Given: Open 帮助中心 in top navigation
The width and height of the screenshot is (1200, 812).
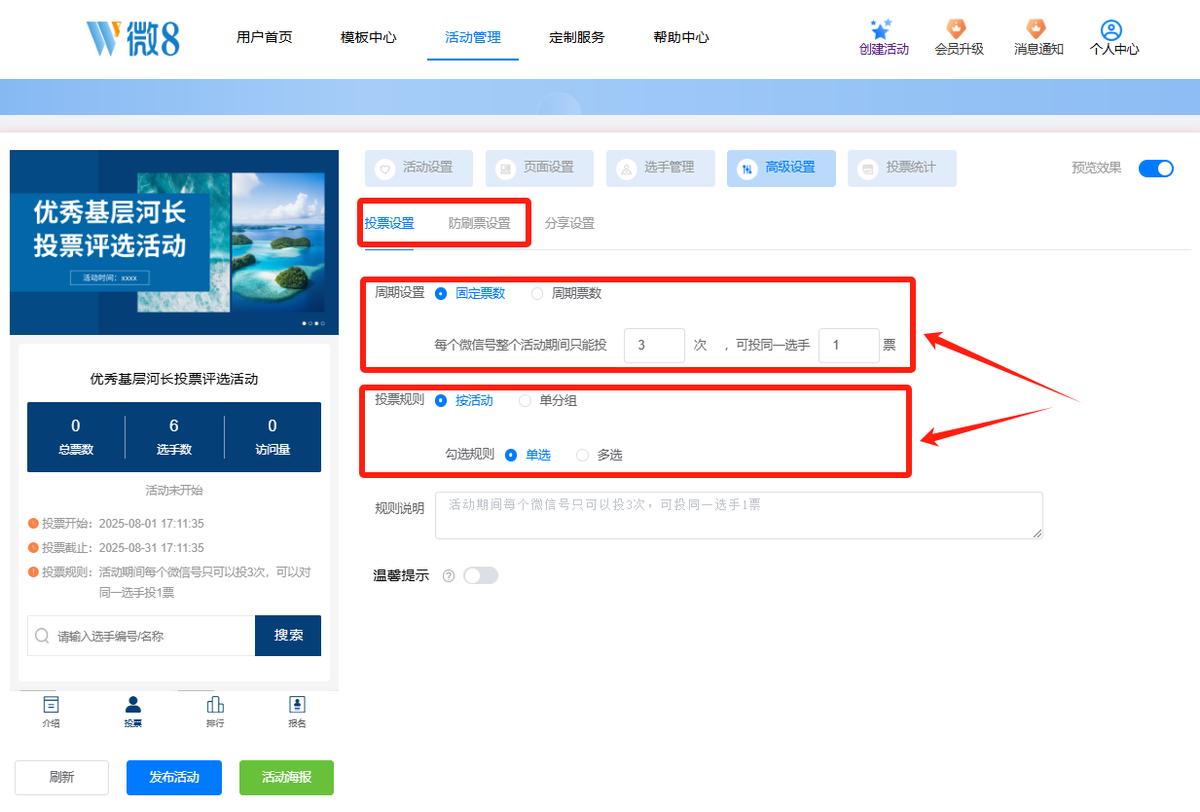Looking at the screenshot, I should point(681,37).
